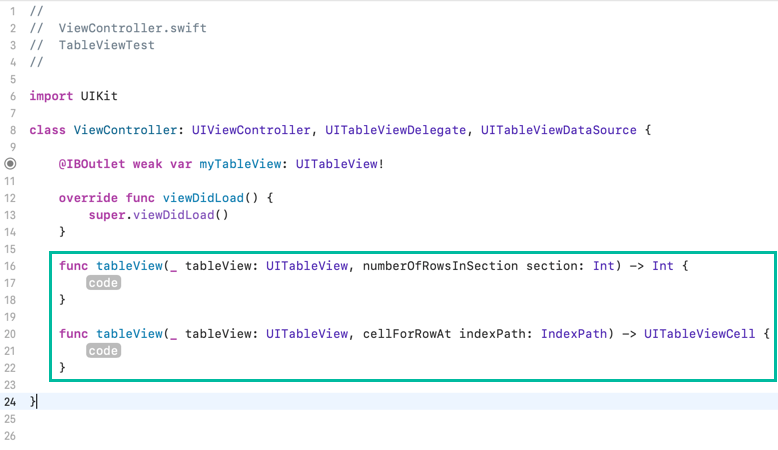Click line number 20 in the gutter
Image resolution: width=778 pixels, height=450 pixels.
point(10,334)
